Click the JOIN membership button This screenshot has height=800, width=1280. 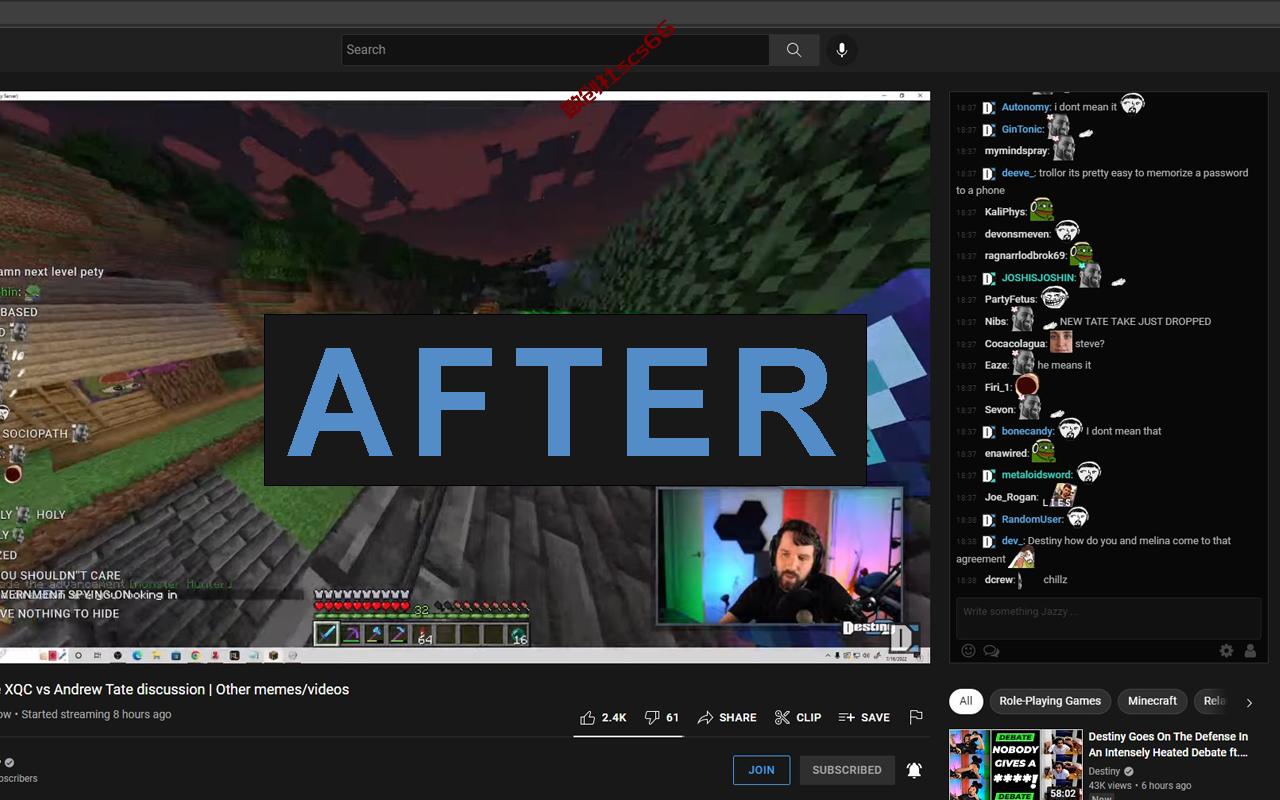[762, 770]
